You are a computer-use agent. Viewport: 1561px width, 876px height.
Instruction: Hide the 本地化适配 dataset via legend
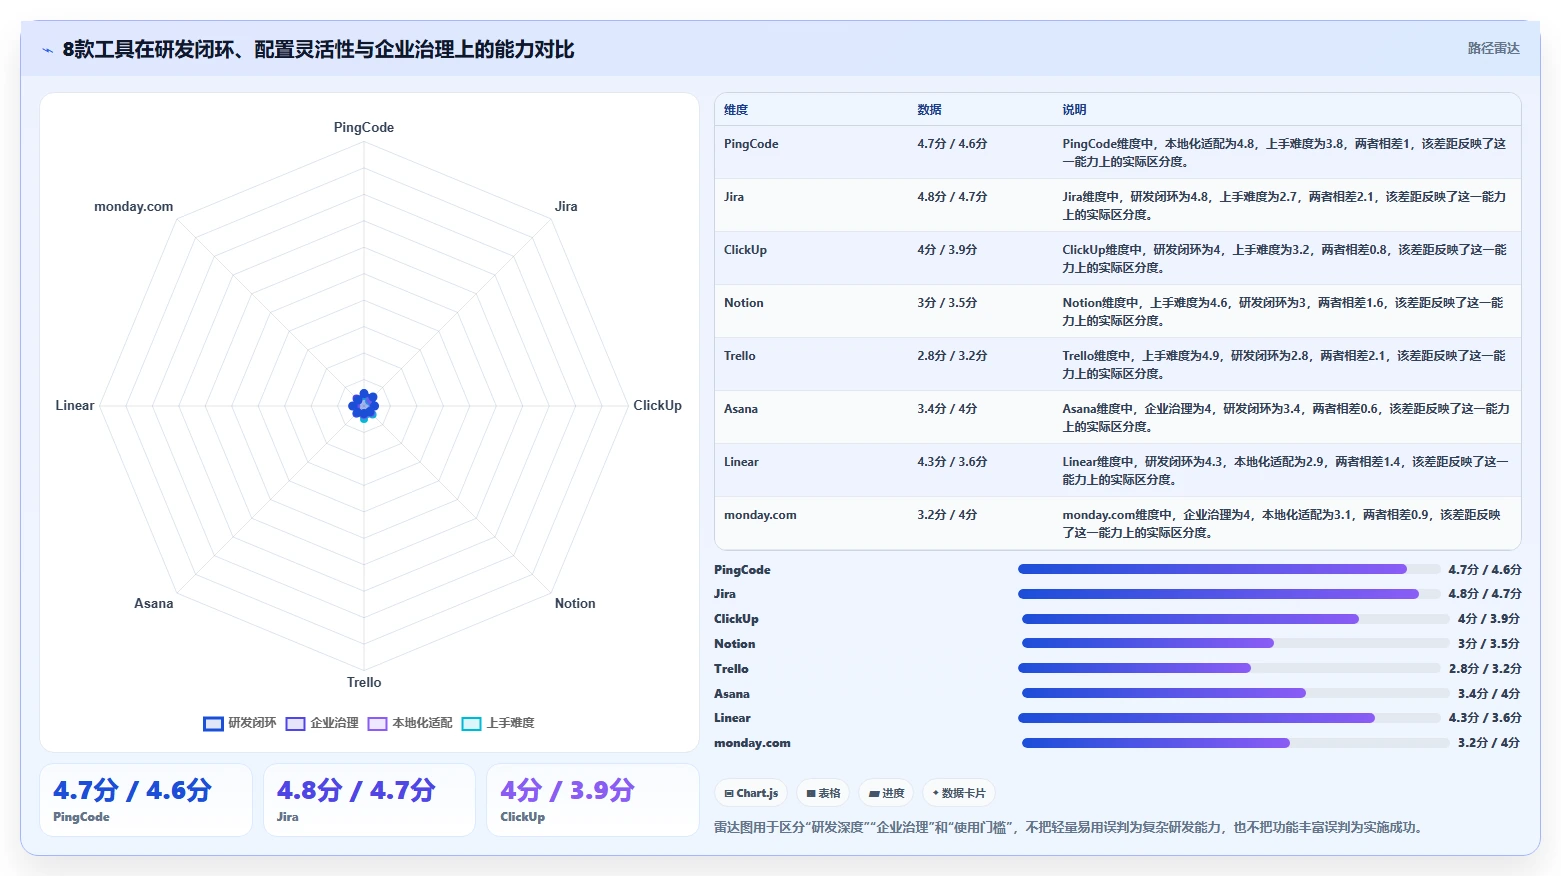click(x=410, y=723)
